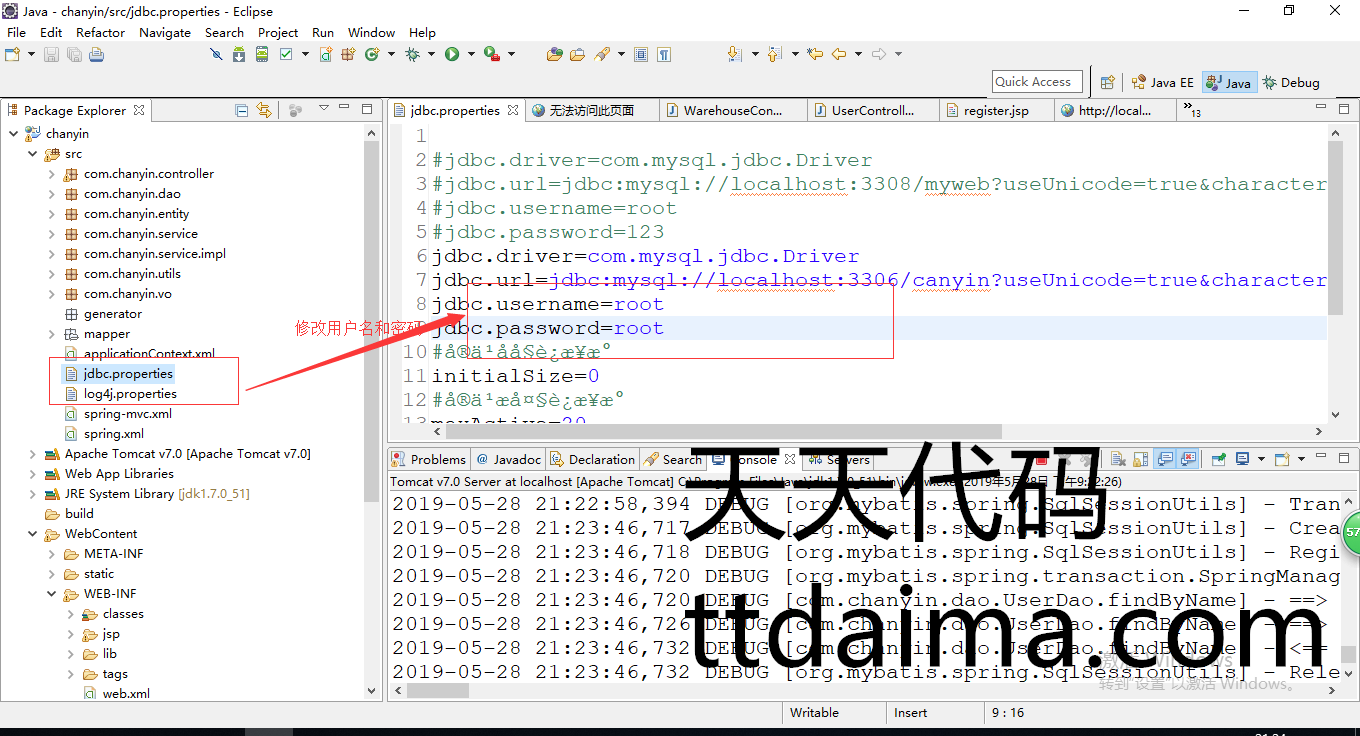Click the Open Perspective icon
Image resolution: width=1360 pixels, height=736 pixels.
click(1107, 83)
